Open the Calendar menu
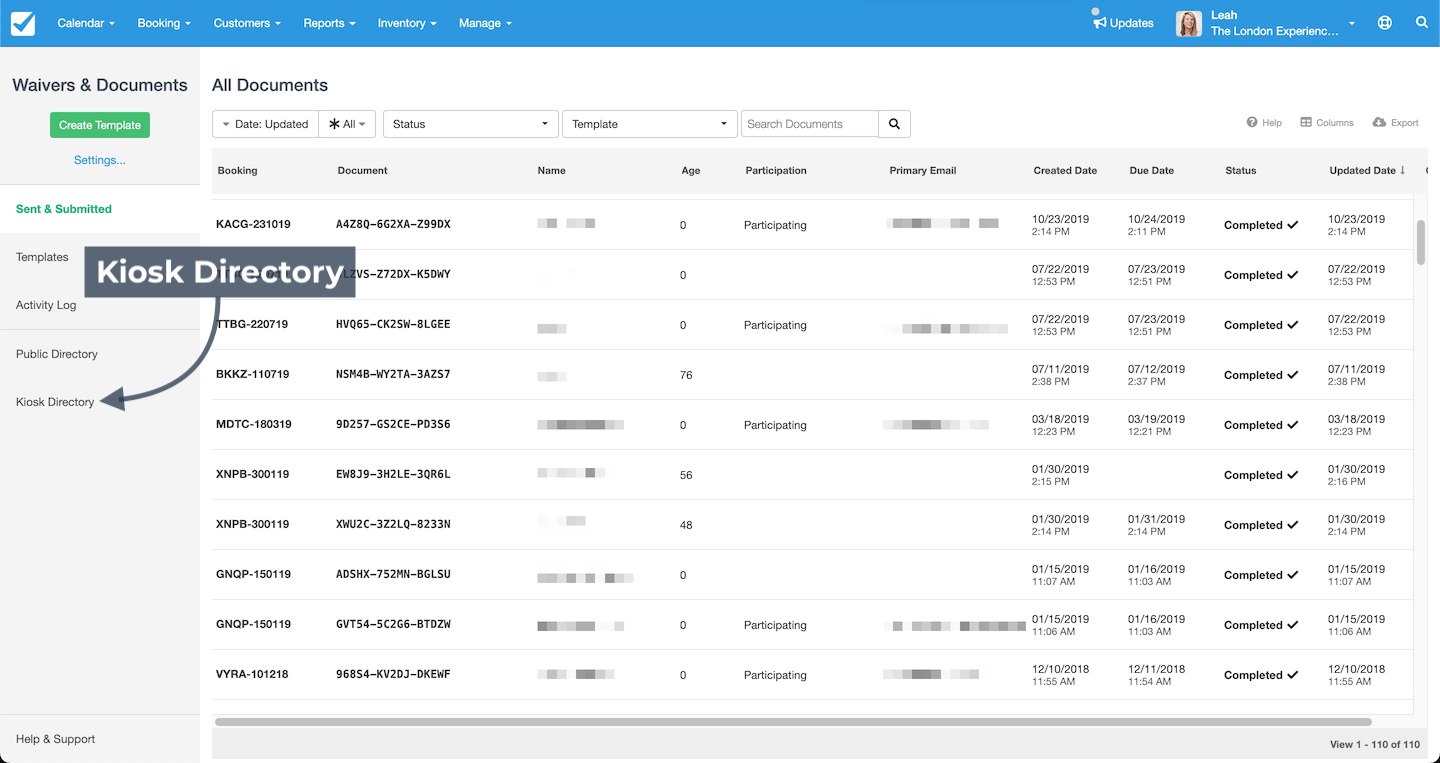This screenshot has width=1440, height=763. point(86,23)
